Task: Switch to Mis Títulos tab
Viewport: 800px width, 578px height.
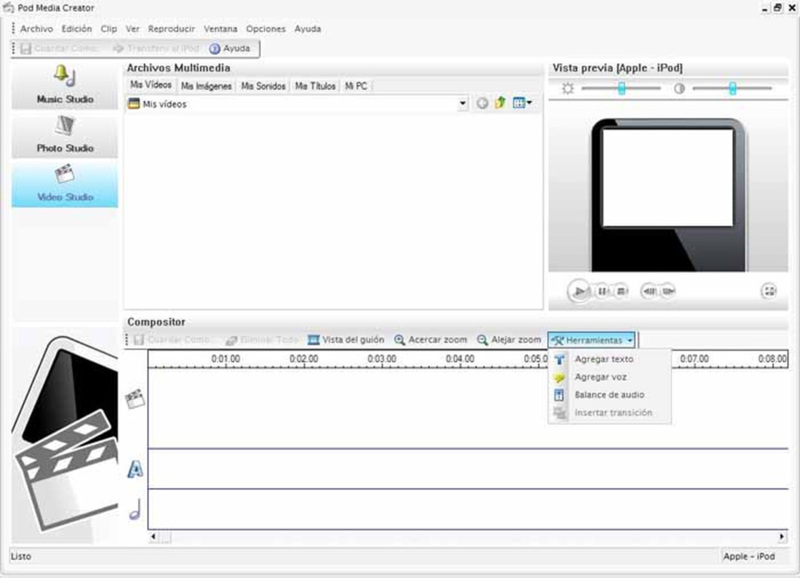Action: coord(315,86)
